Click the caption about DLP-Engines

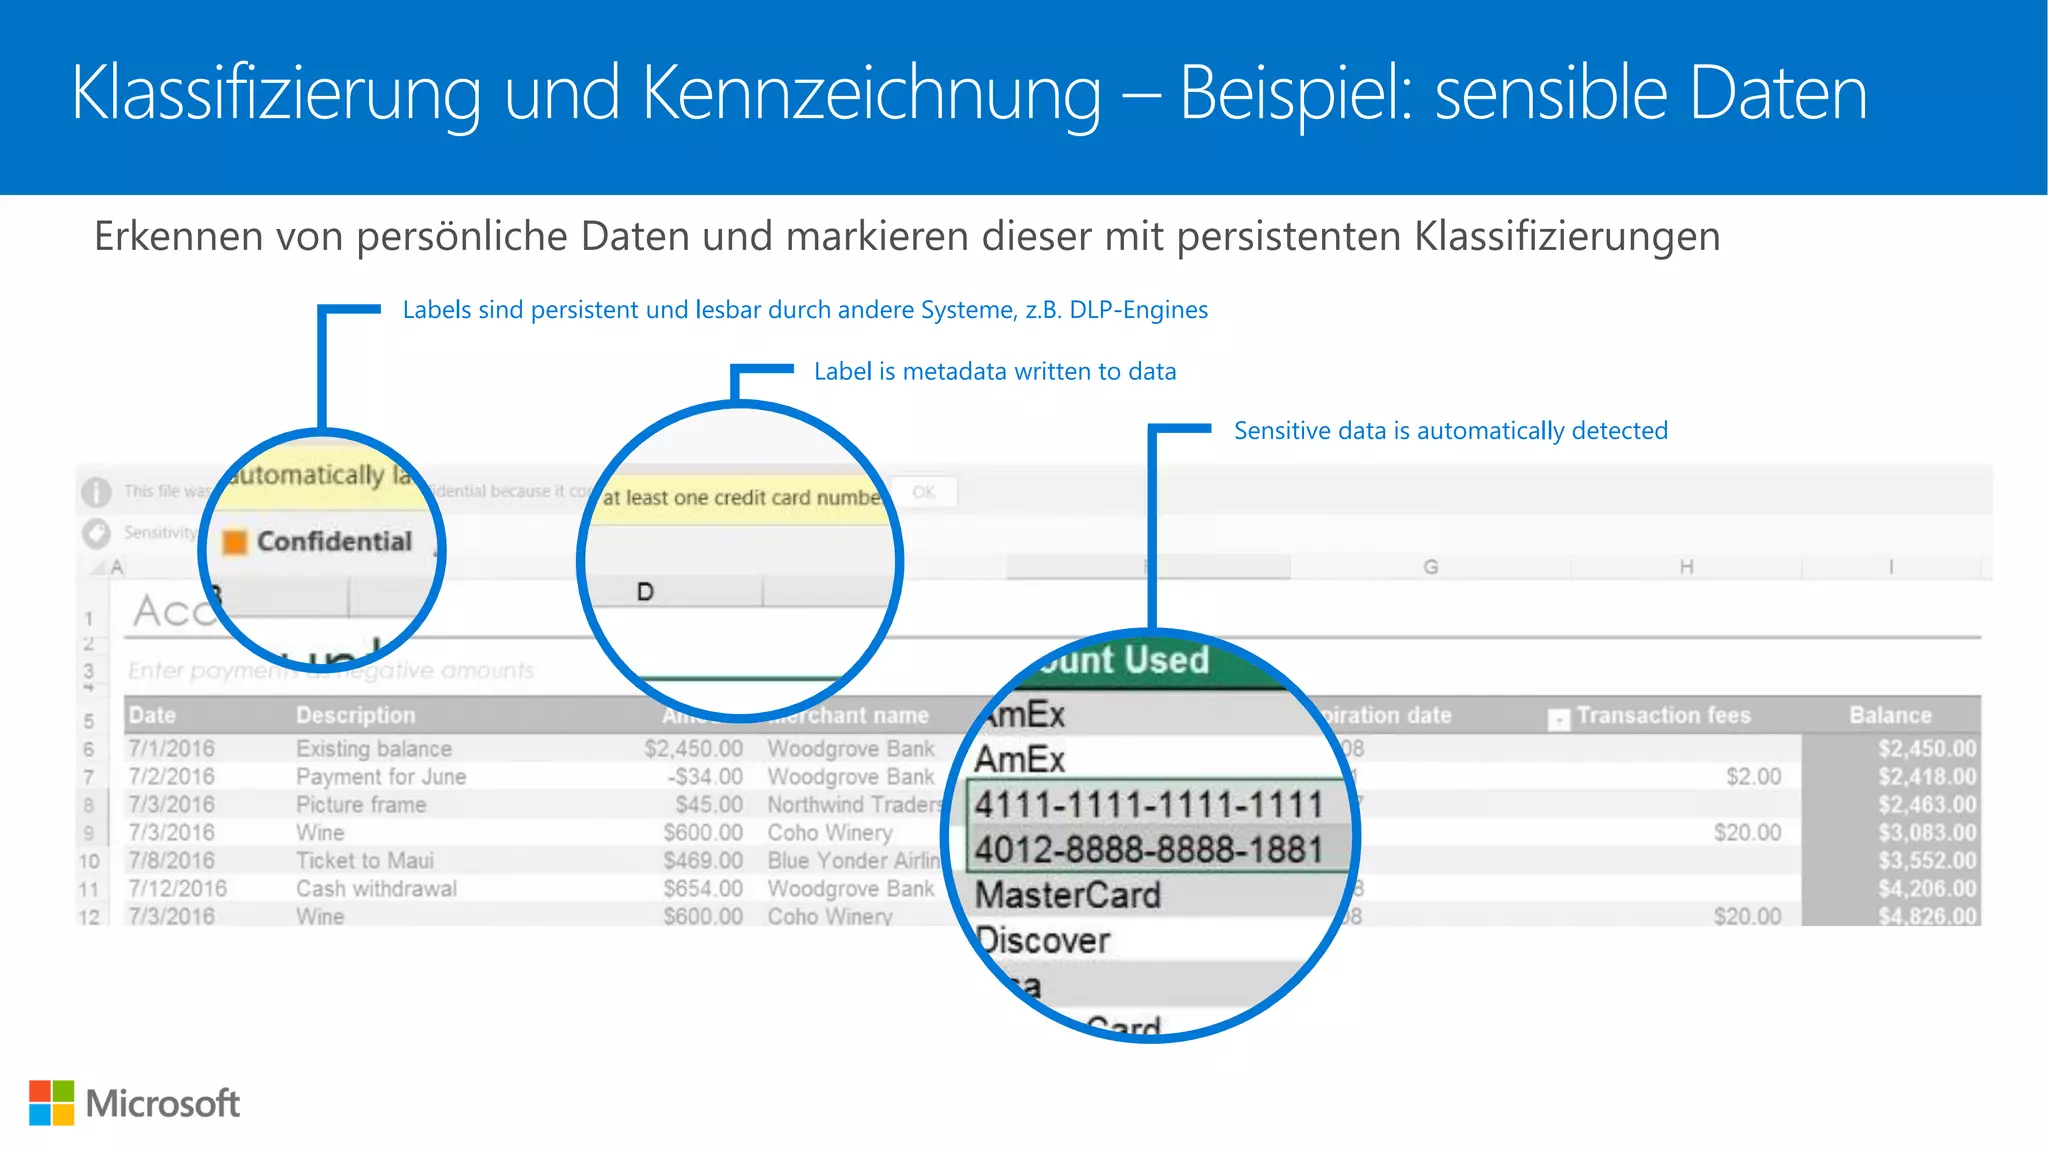point(805,310)
